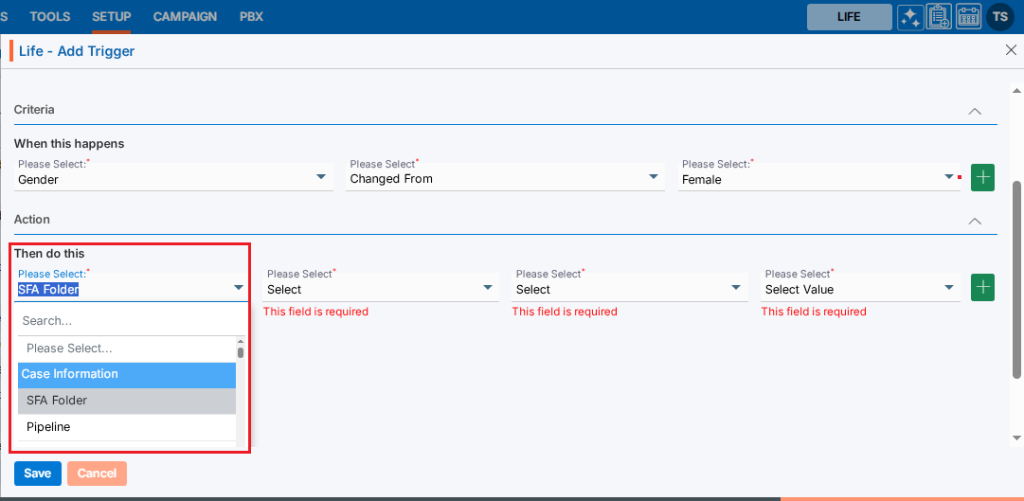Add another action row with green plus

click(x=984, y=288)
